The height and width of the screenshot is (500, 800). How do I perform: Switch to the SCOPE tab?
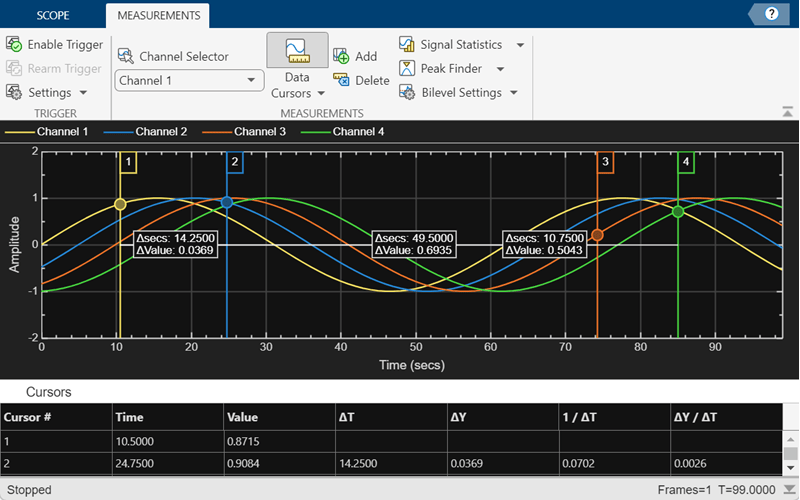[x=53, y=15]
